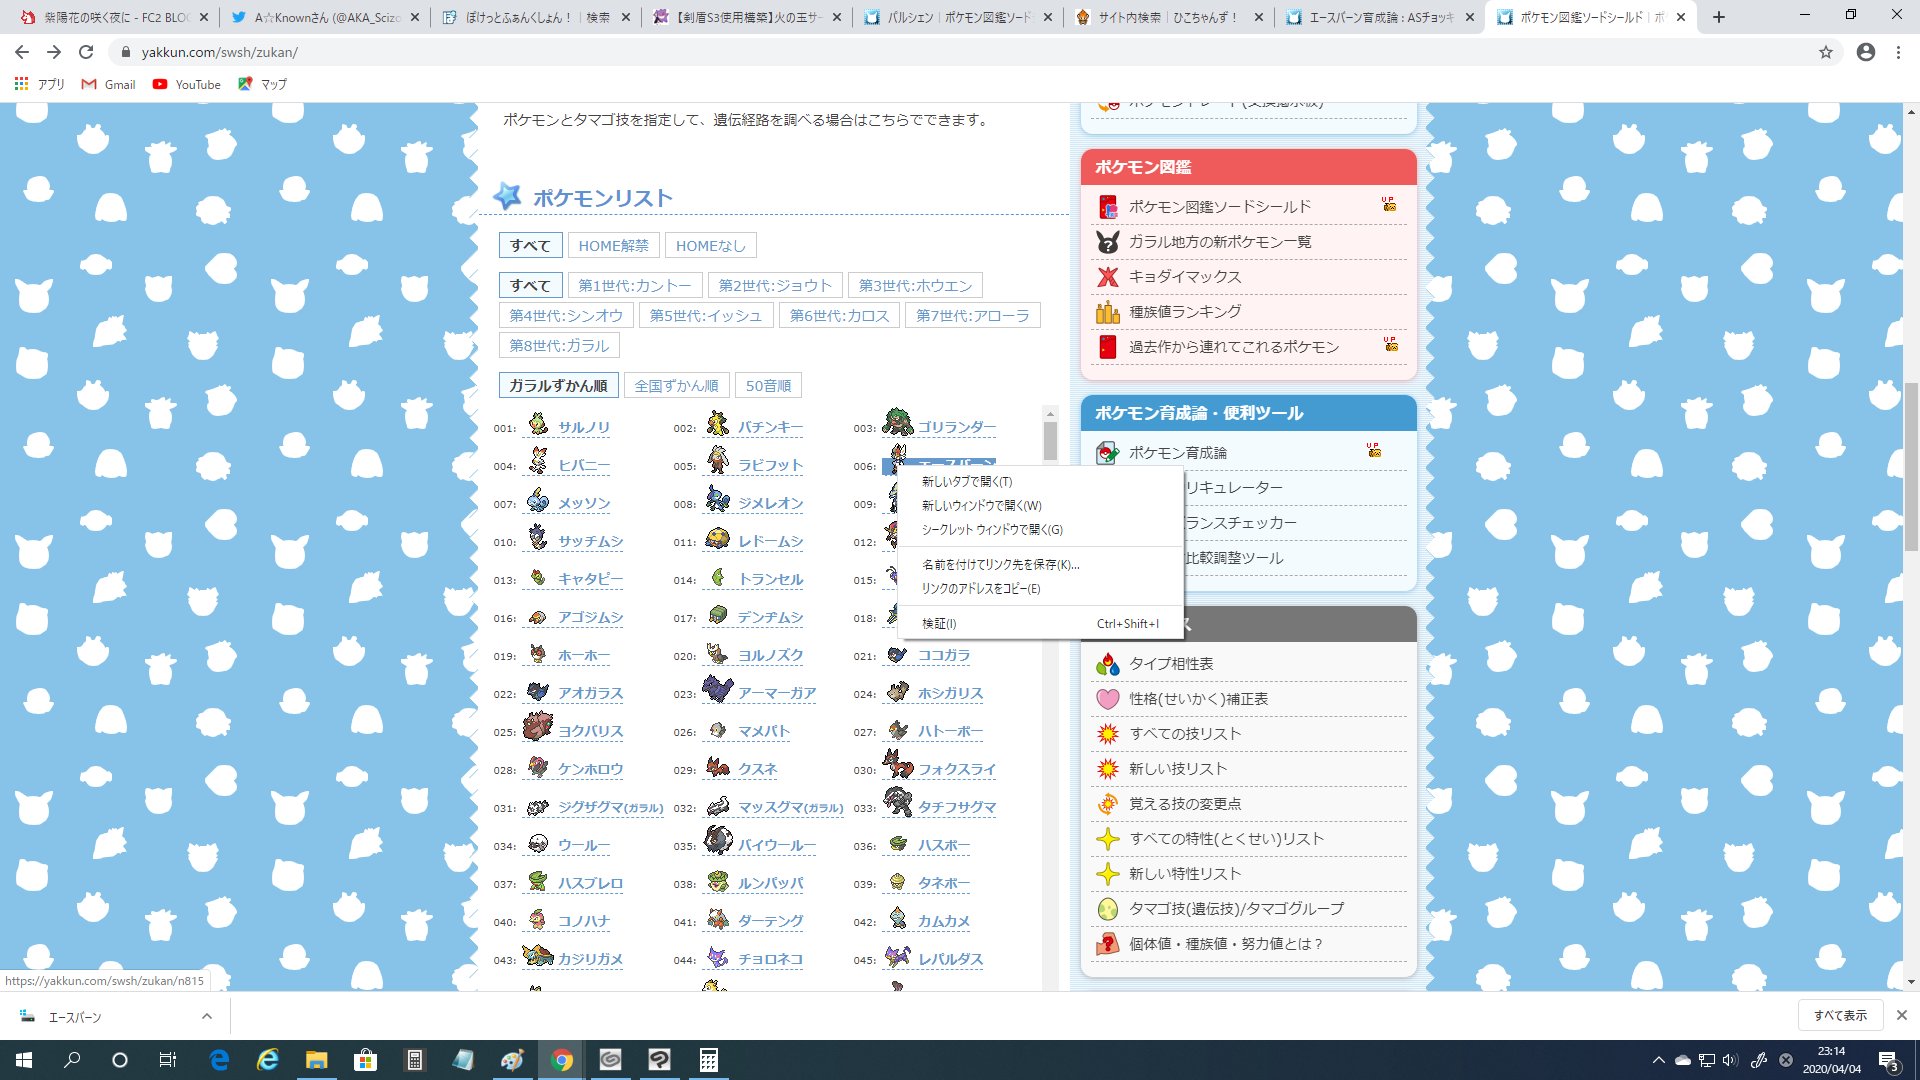Choose シークレット ウィンドウで開く menu entry
This screenshot has width=1920, height=1080.
click(x=1040, y=530)
